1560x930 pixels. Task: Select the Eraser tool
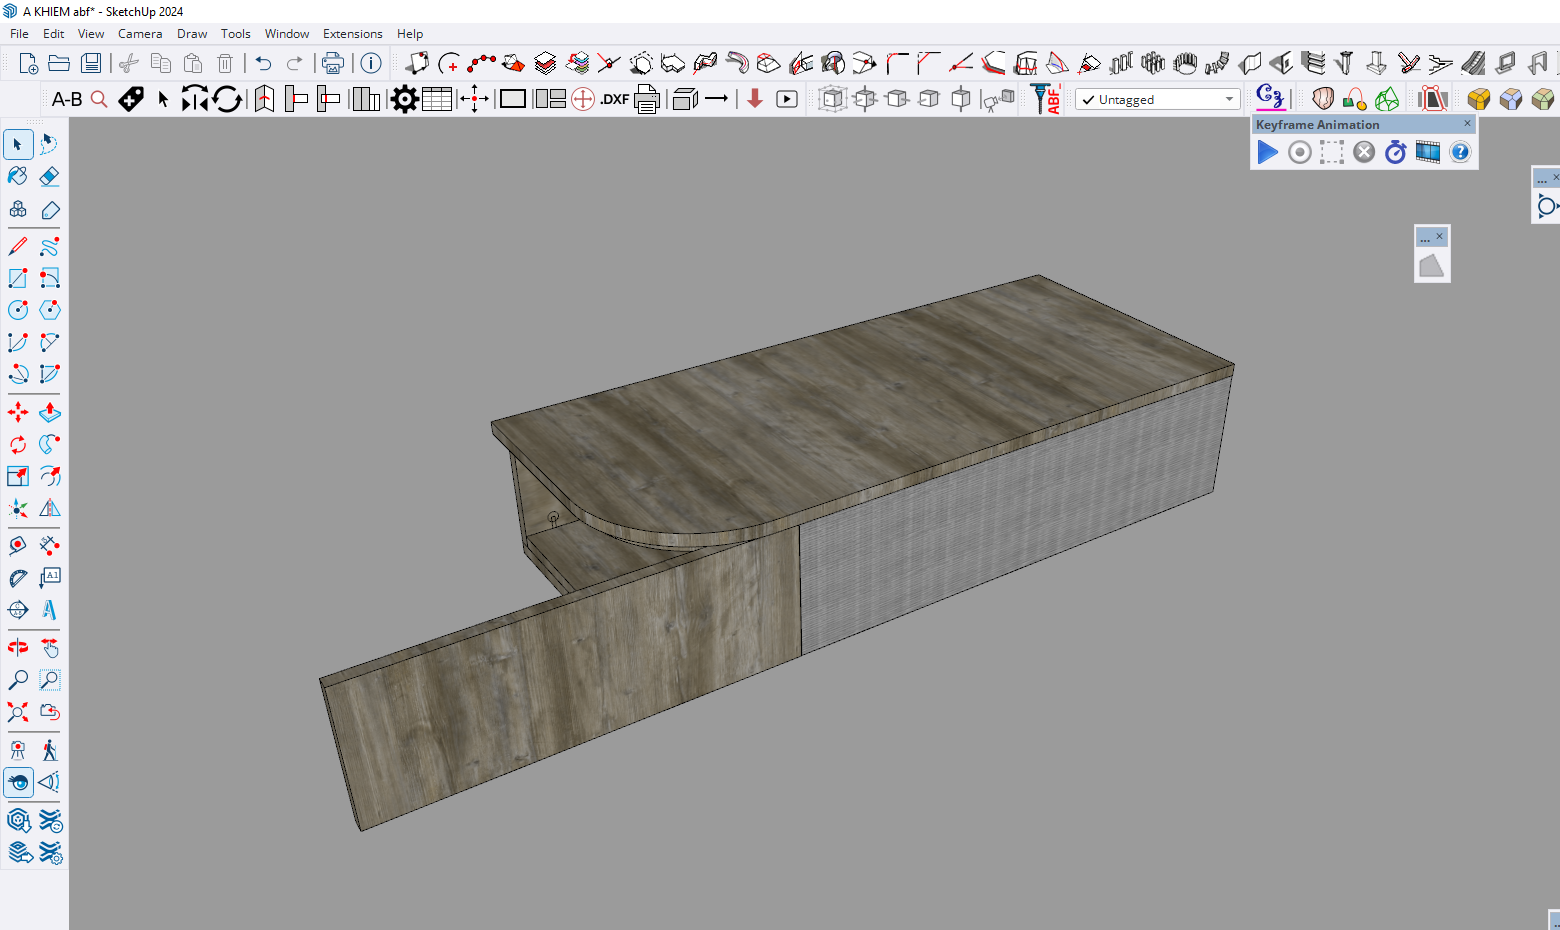[x=49, y=177]
